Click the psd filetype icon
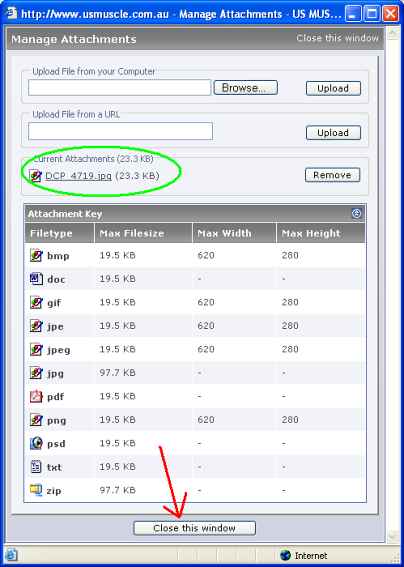The image size is (404, 567). 36,443
